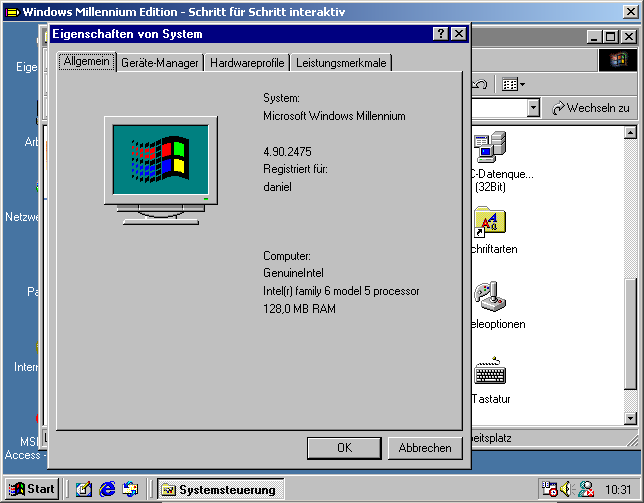644x503 pixels.
Task: Click the vertical scrollbar thumb in Systemsteuerung
Action: (630, 333)
